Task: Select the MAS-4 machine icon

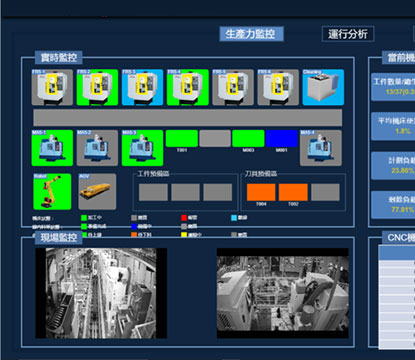Action: [x=321, y=148]
